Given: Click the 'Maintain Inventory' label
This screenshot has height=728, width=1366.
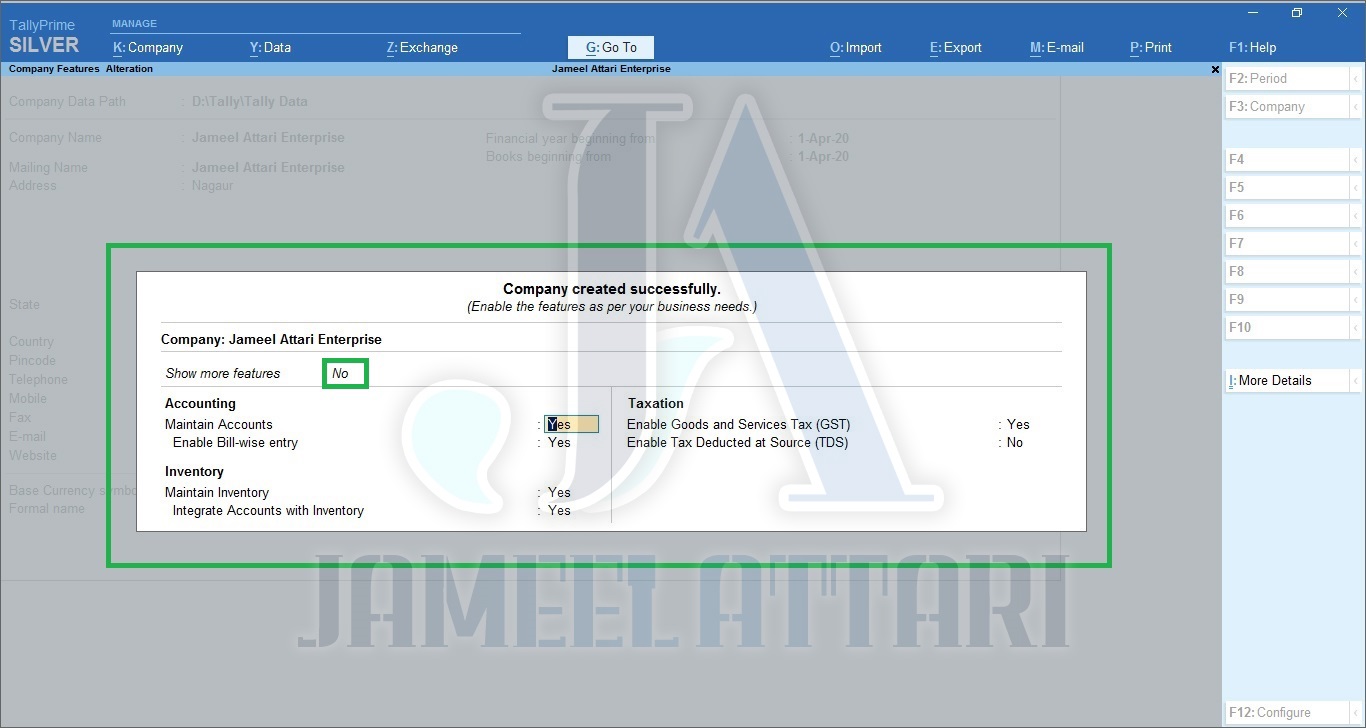Looking at the screenshot, I should pyautogui.click(x=217, y=492).
